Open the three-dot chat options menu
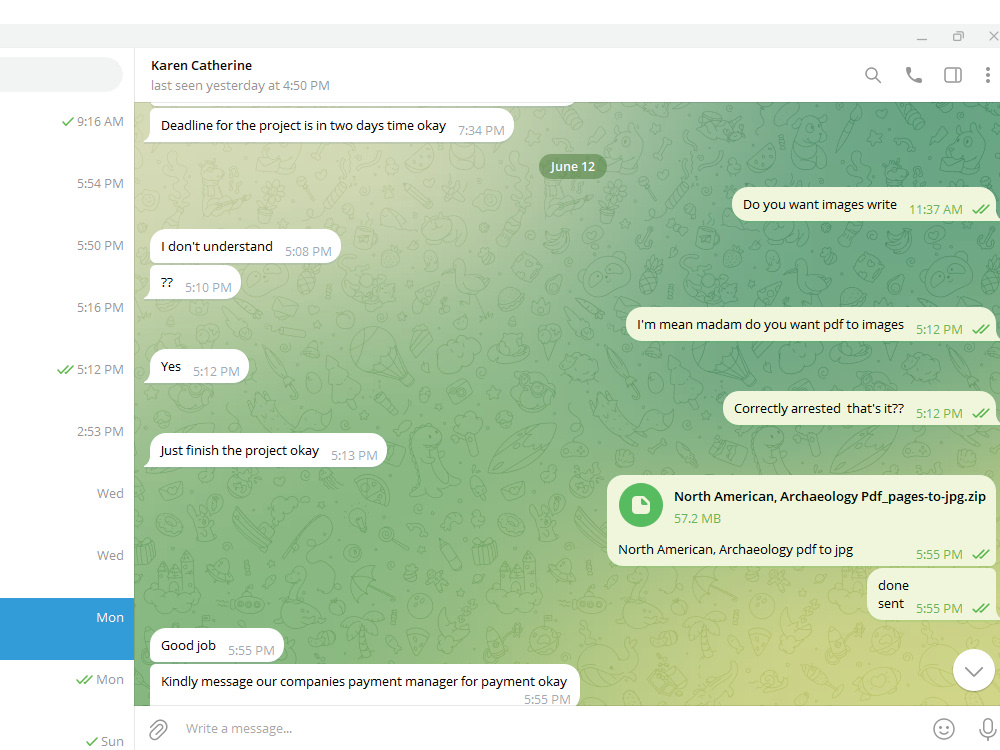The height and width of the screenshot is (750, 1000). tap(987, 75)
